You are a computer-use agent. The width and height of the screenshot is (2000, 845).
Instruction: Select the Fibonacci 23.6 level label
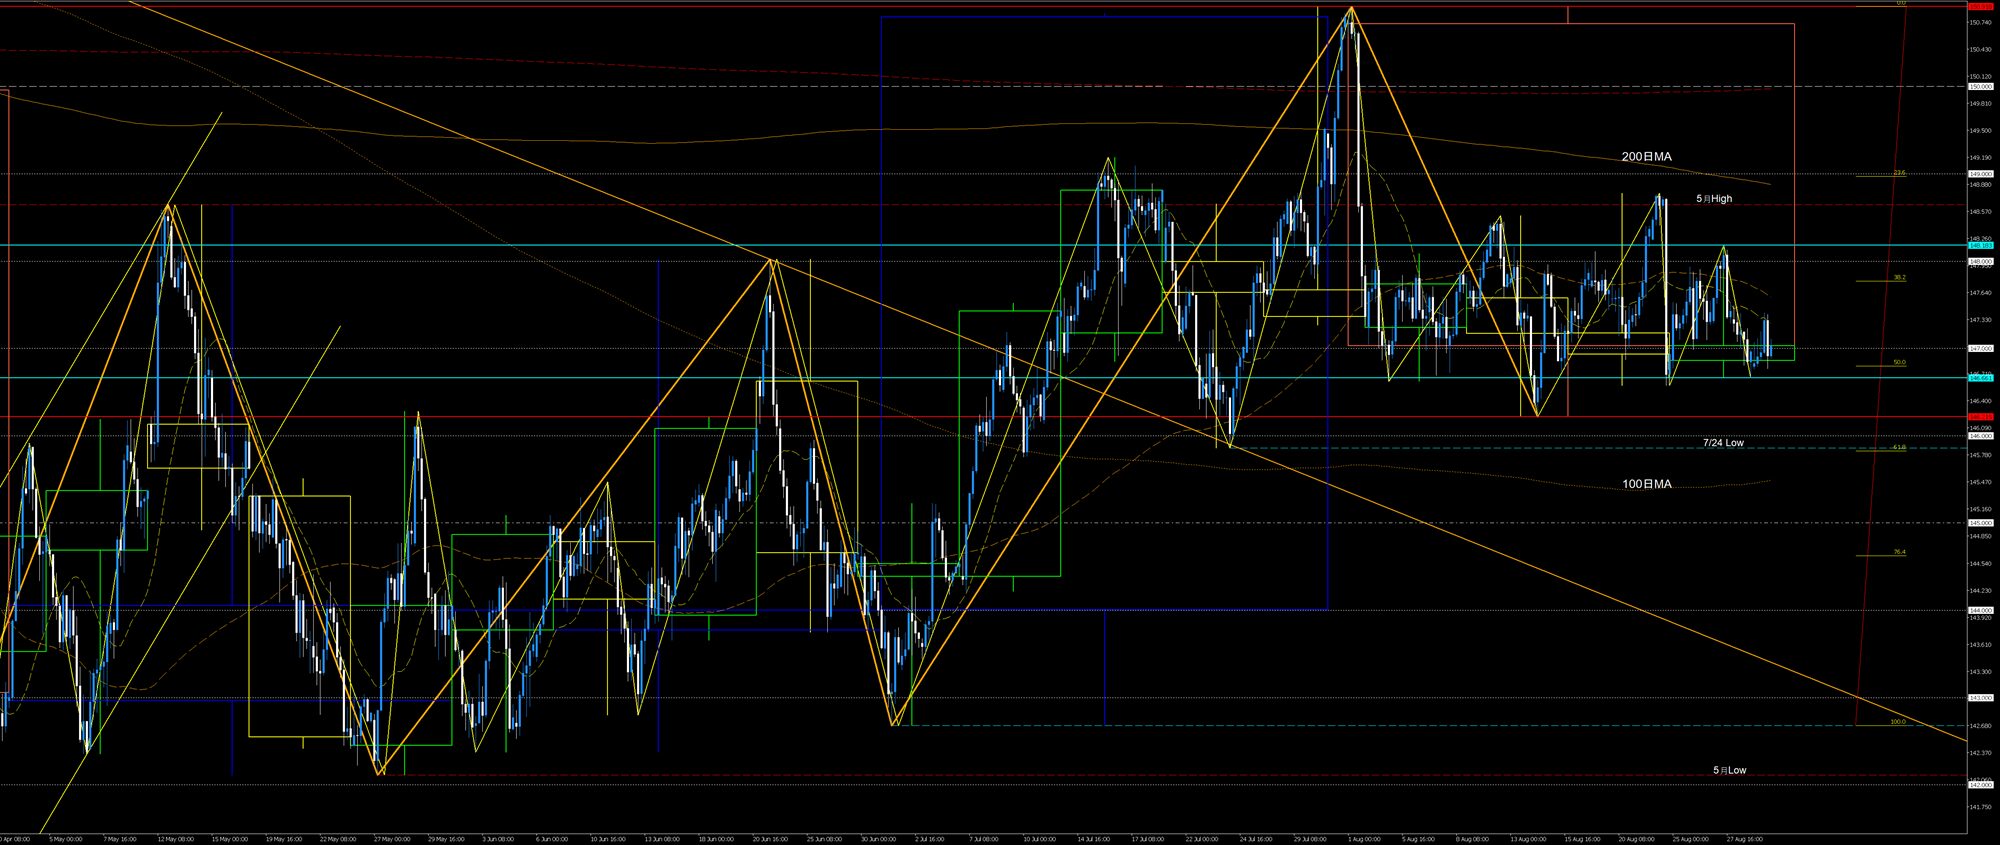tap(1899, 173)
